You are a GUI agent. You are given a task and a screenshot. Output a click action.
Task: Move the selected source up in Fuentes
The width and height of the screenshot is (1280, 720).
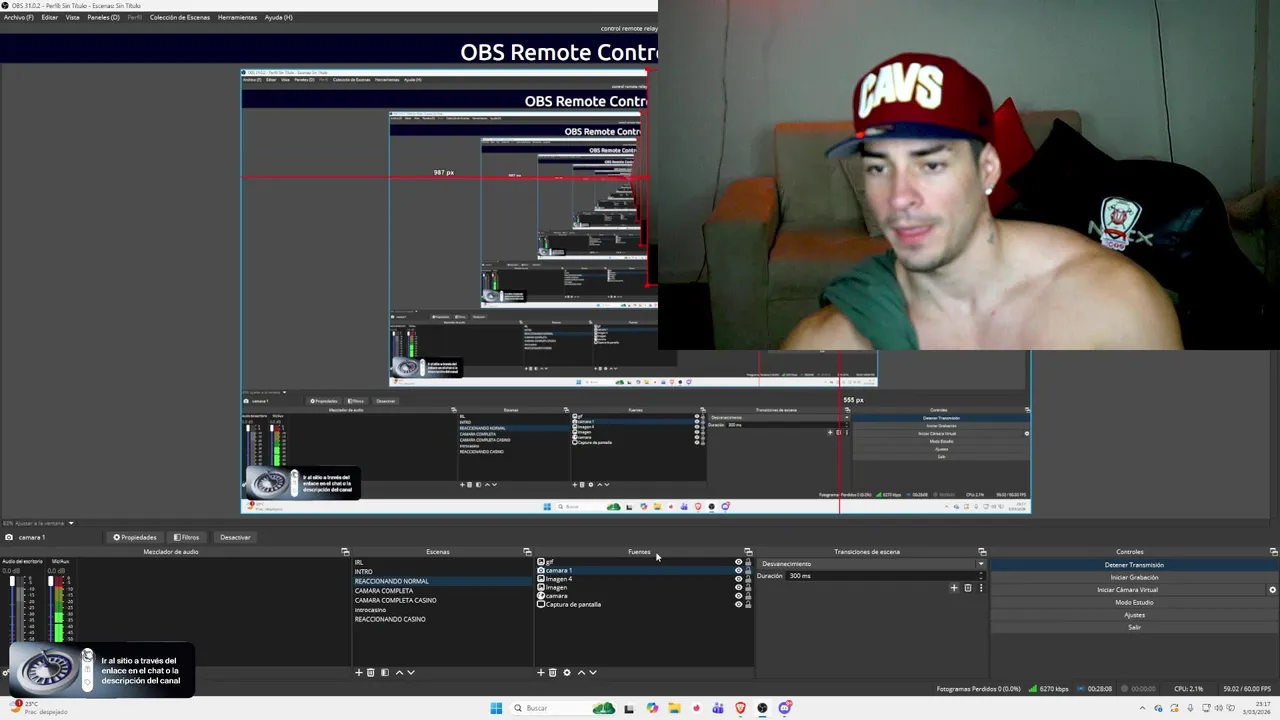pyautogui.click(x=581, y=672)
